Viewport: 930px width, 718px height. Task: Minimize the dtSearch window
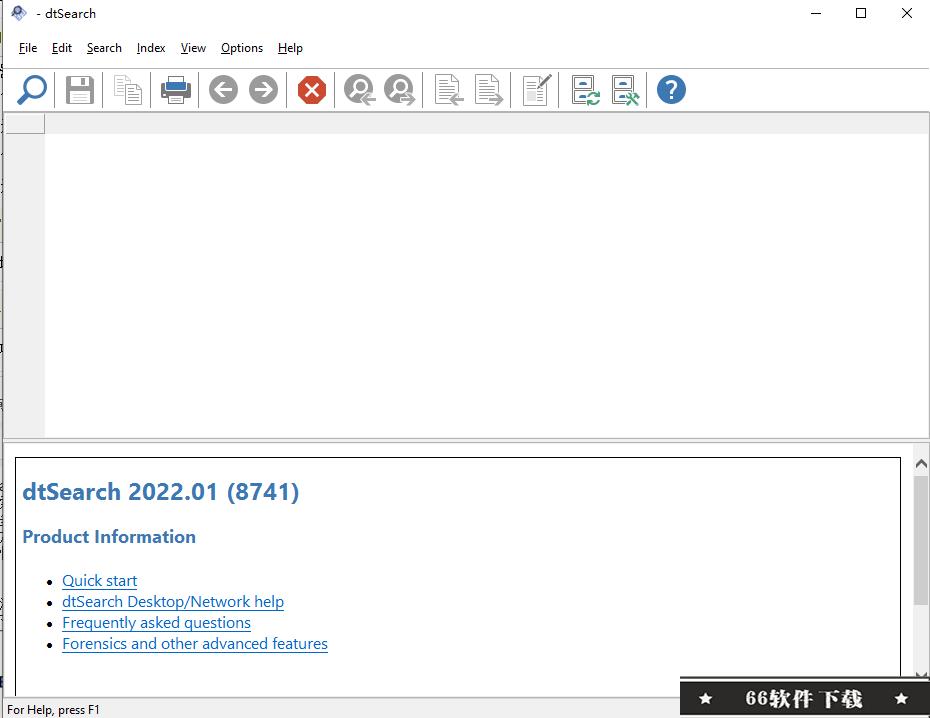pos(816,13)
